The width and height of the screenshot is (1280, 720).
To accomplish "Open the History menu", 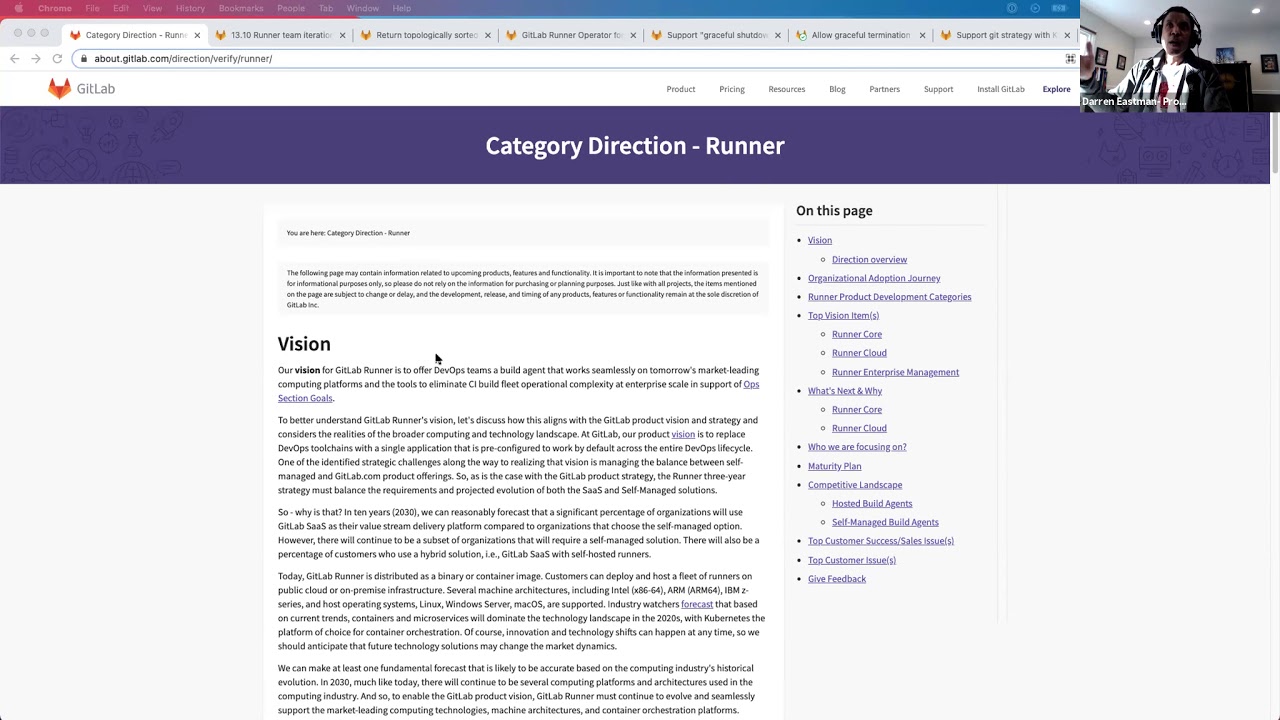I will click(190, 8).
